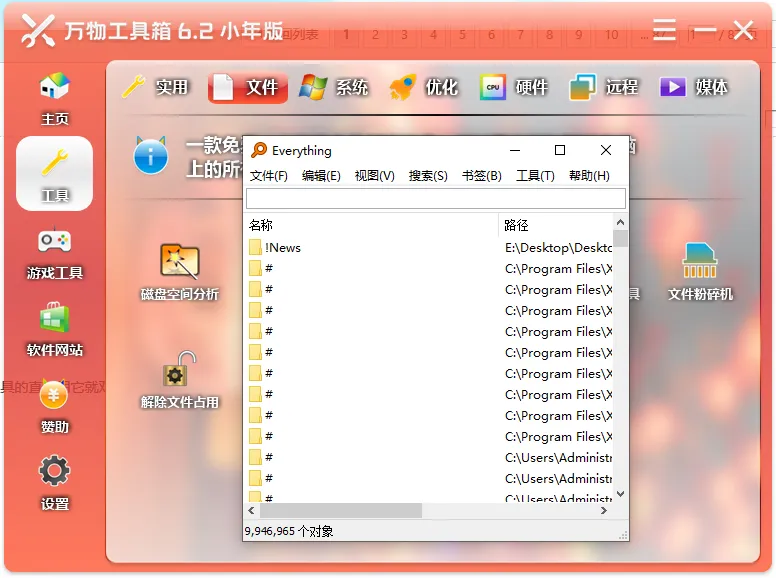Click the Everything magnifier title icon
The height and width of the screenshot is (578, 776).
pos(259,150)
